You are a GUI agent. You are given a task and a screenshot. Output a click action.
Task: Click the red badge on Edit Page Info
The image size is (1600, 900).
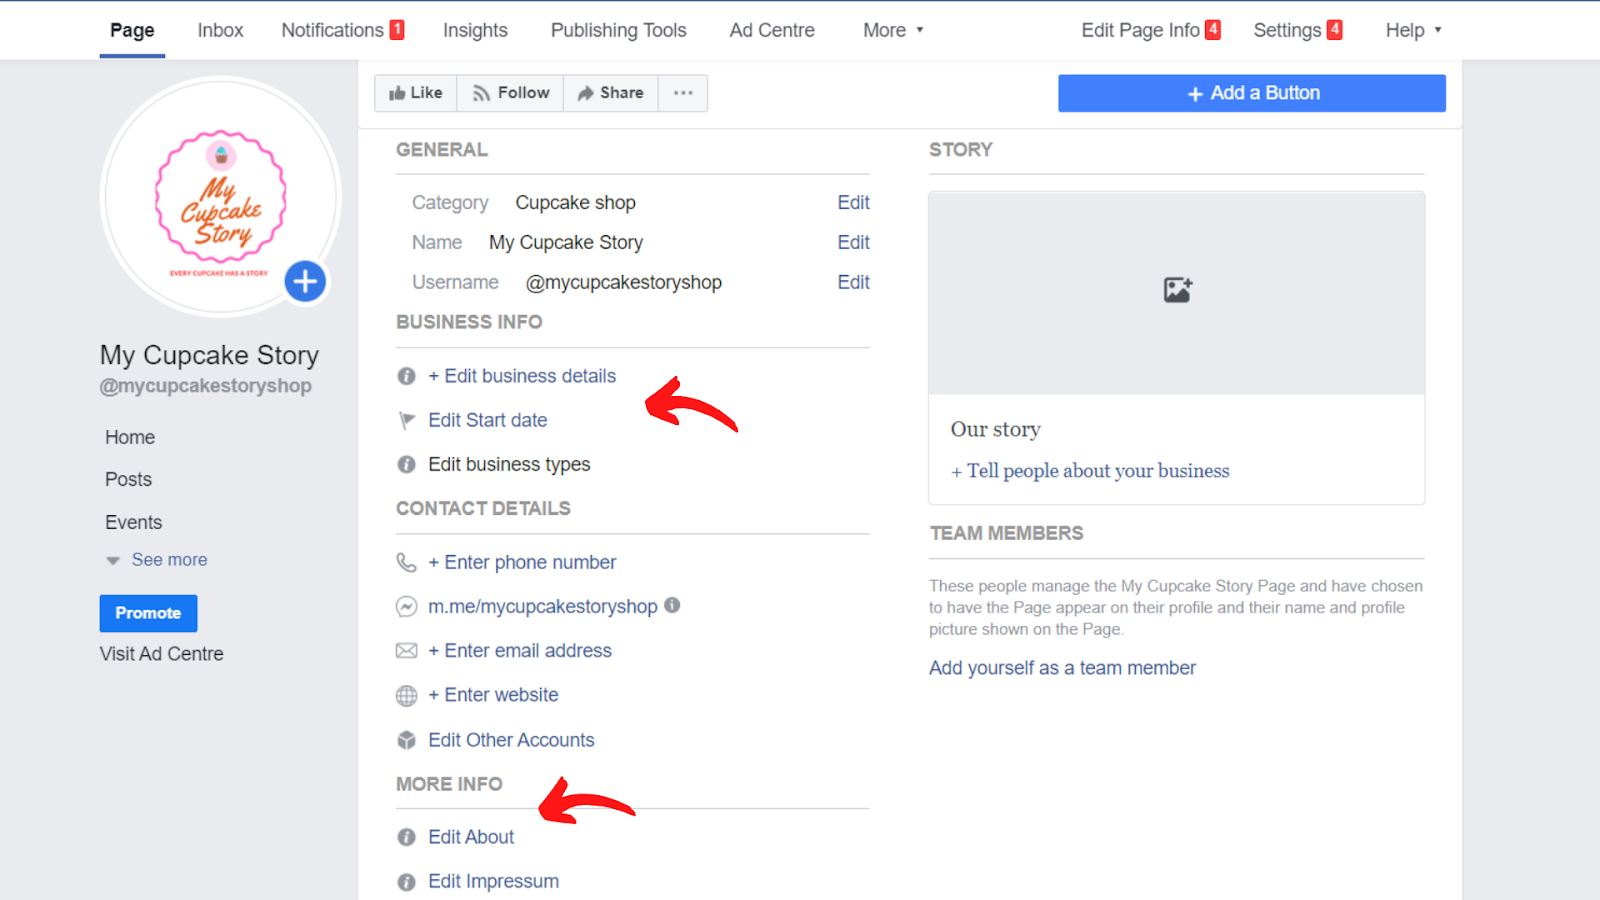pos(1213,30)
